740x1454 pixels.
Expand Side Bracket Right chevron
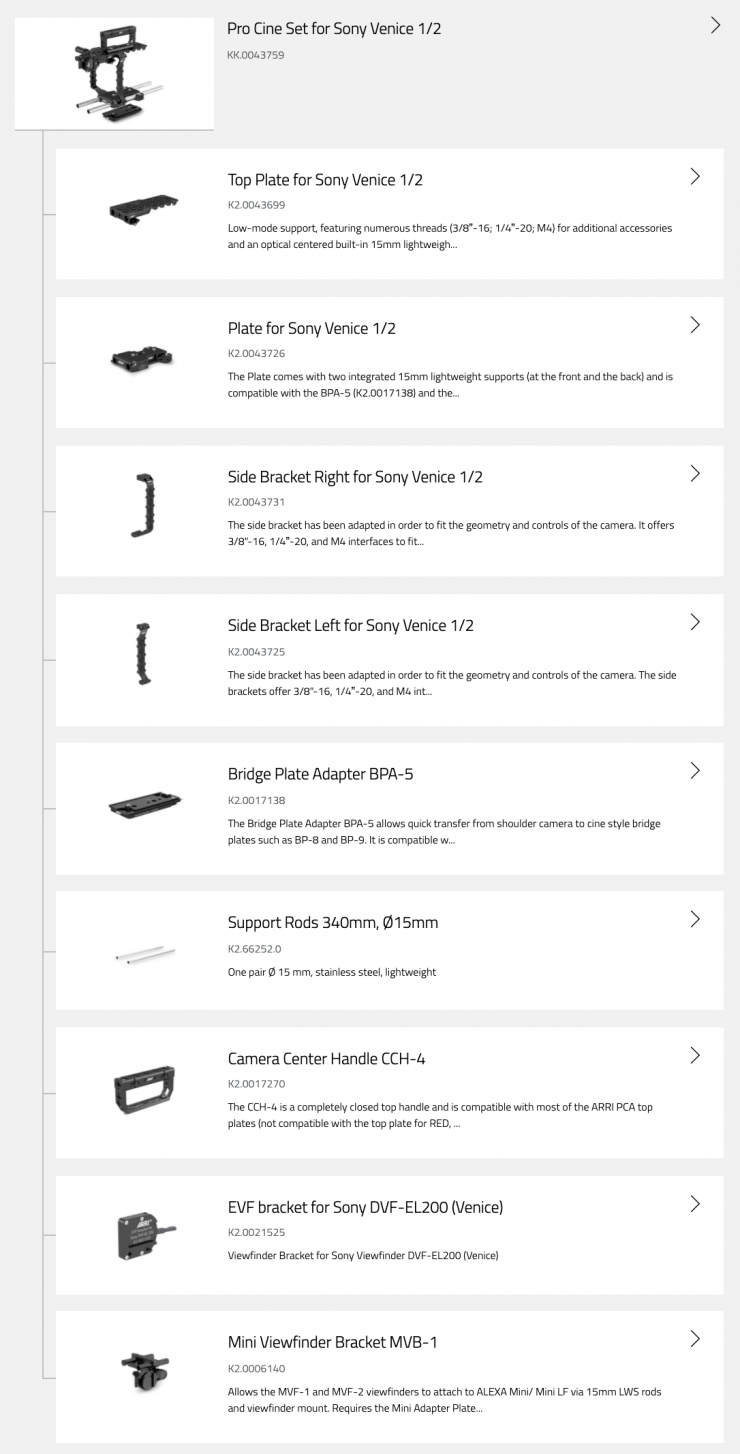[695, 474]
